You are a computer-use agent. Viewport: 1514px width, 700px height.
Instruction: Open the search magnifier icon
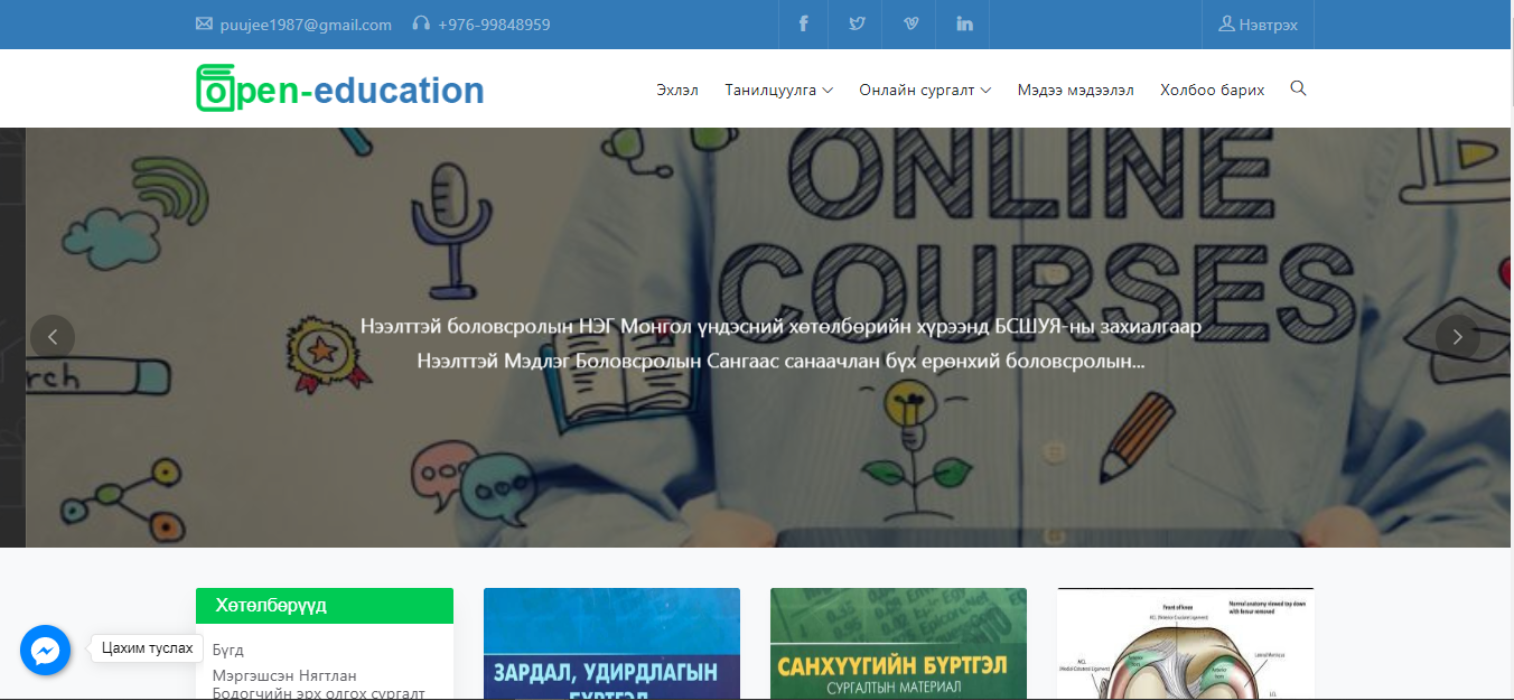tap(1298, 88)
